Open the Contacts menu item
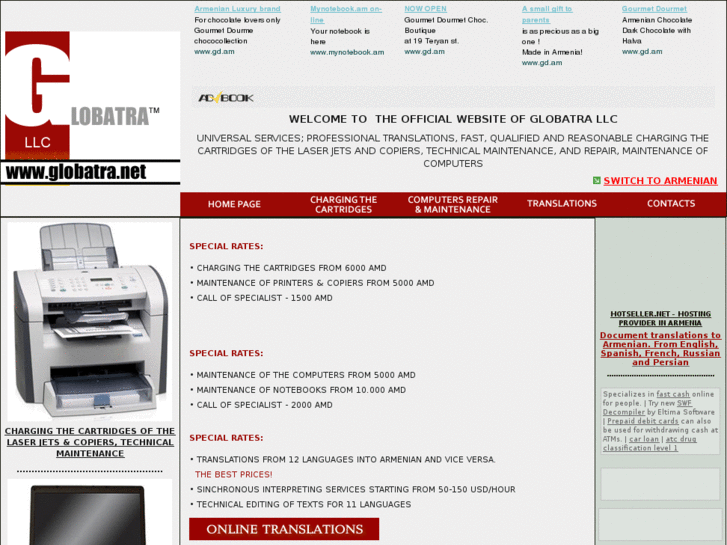The image size is (727, 545). tap(671, 204)
